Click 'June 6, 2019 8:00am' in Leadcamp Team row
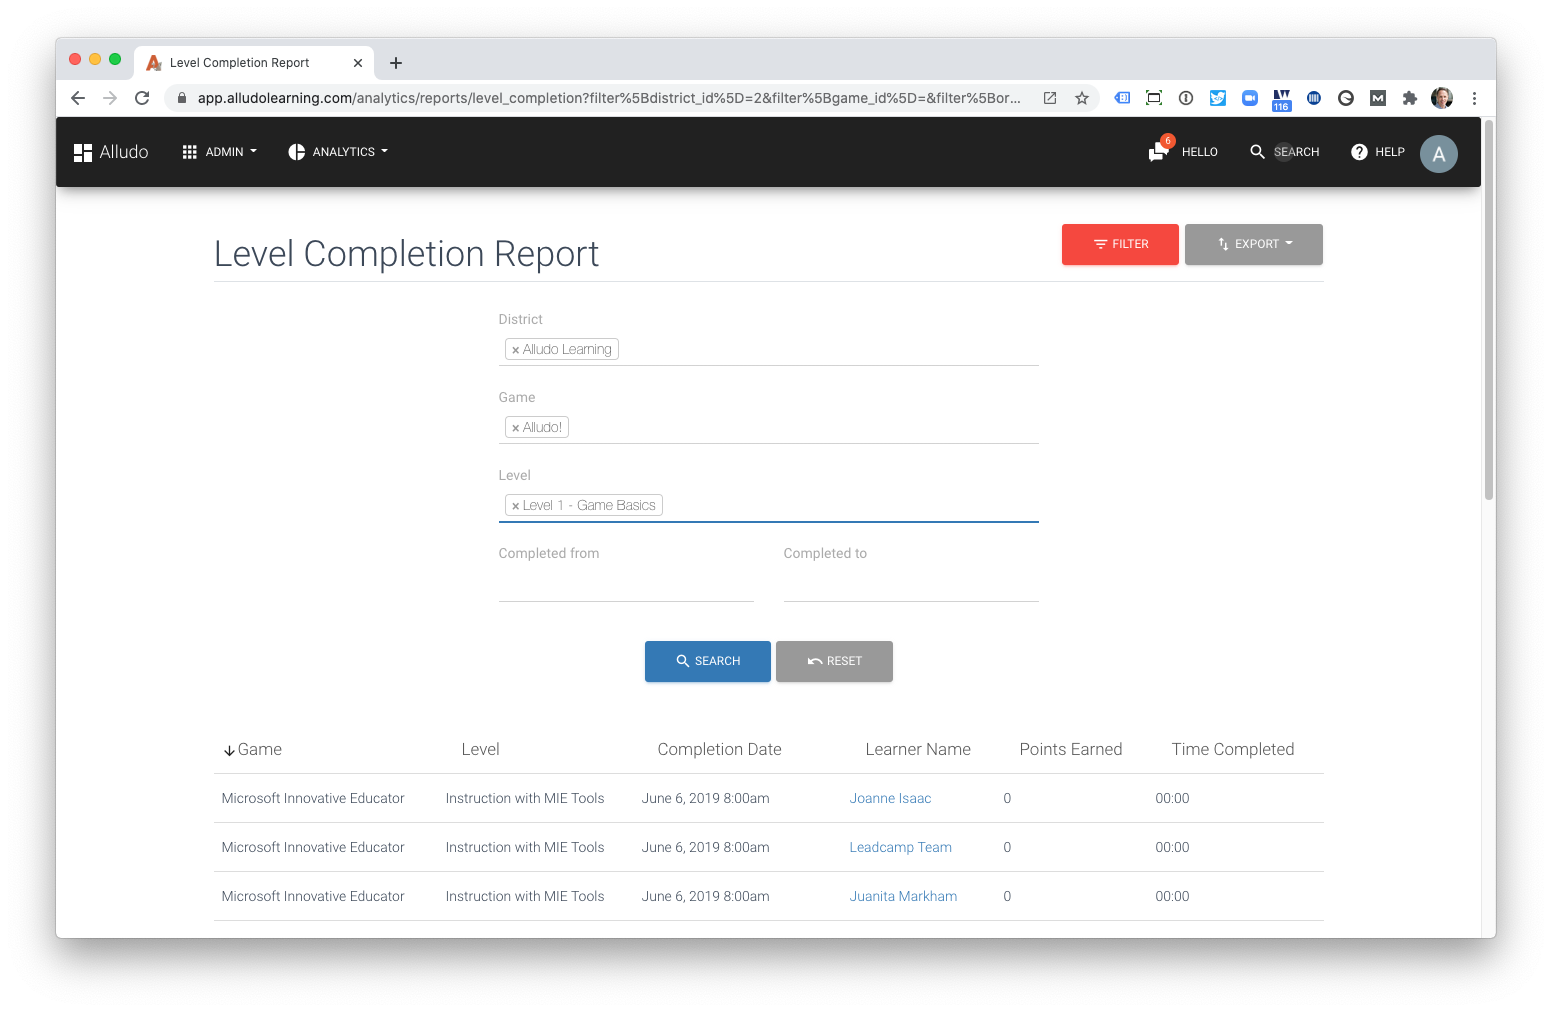Viewport: 1552px width, 1012px height. (705, 847)
